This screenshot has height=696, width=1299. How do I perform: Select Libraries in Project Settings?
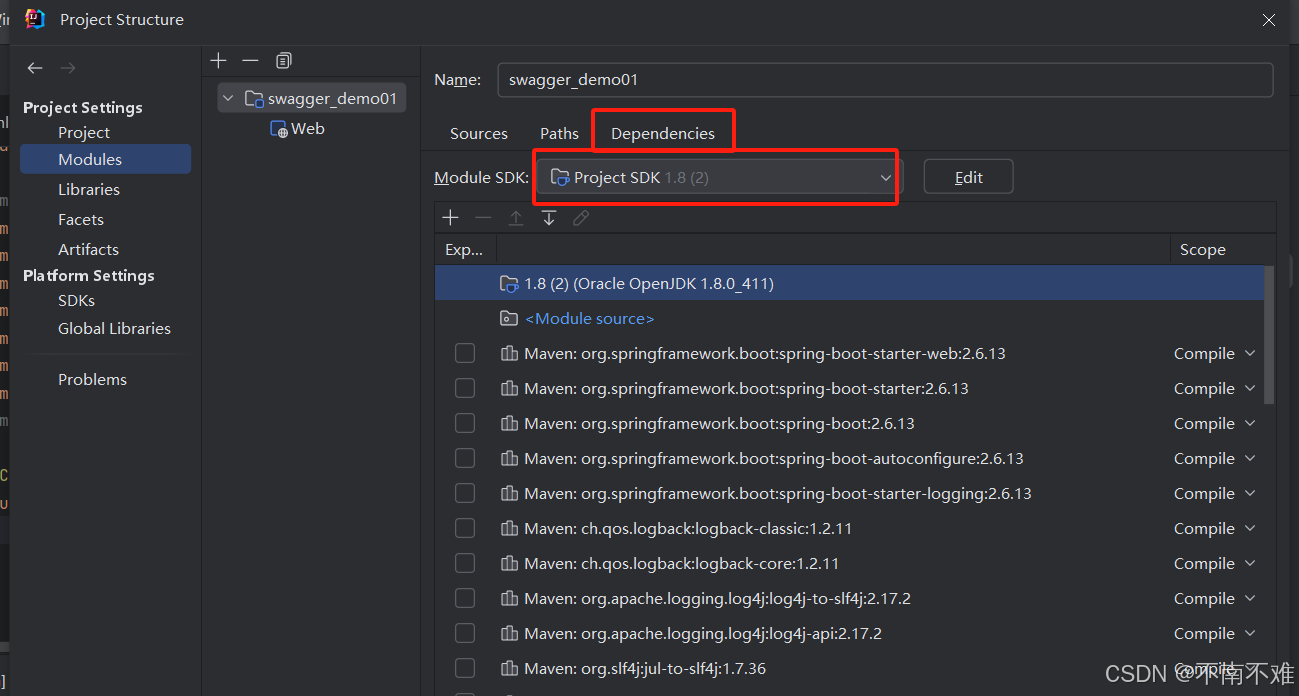click(89, 189)
